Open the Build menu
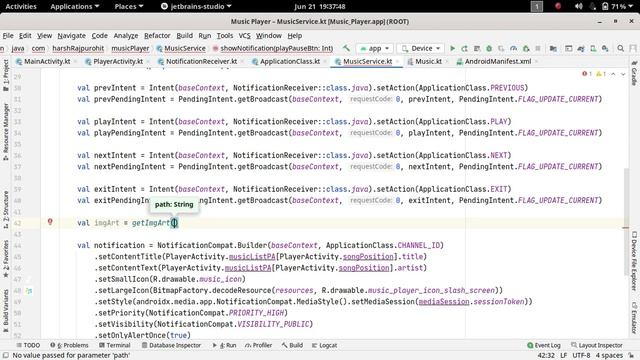The height and width of the screenshot is (360, 640). tap(184, 36)
